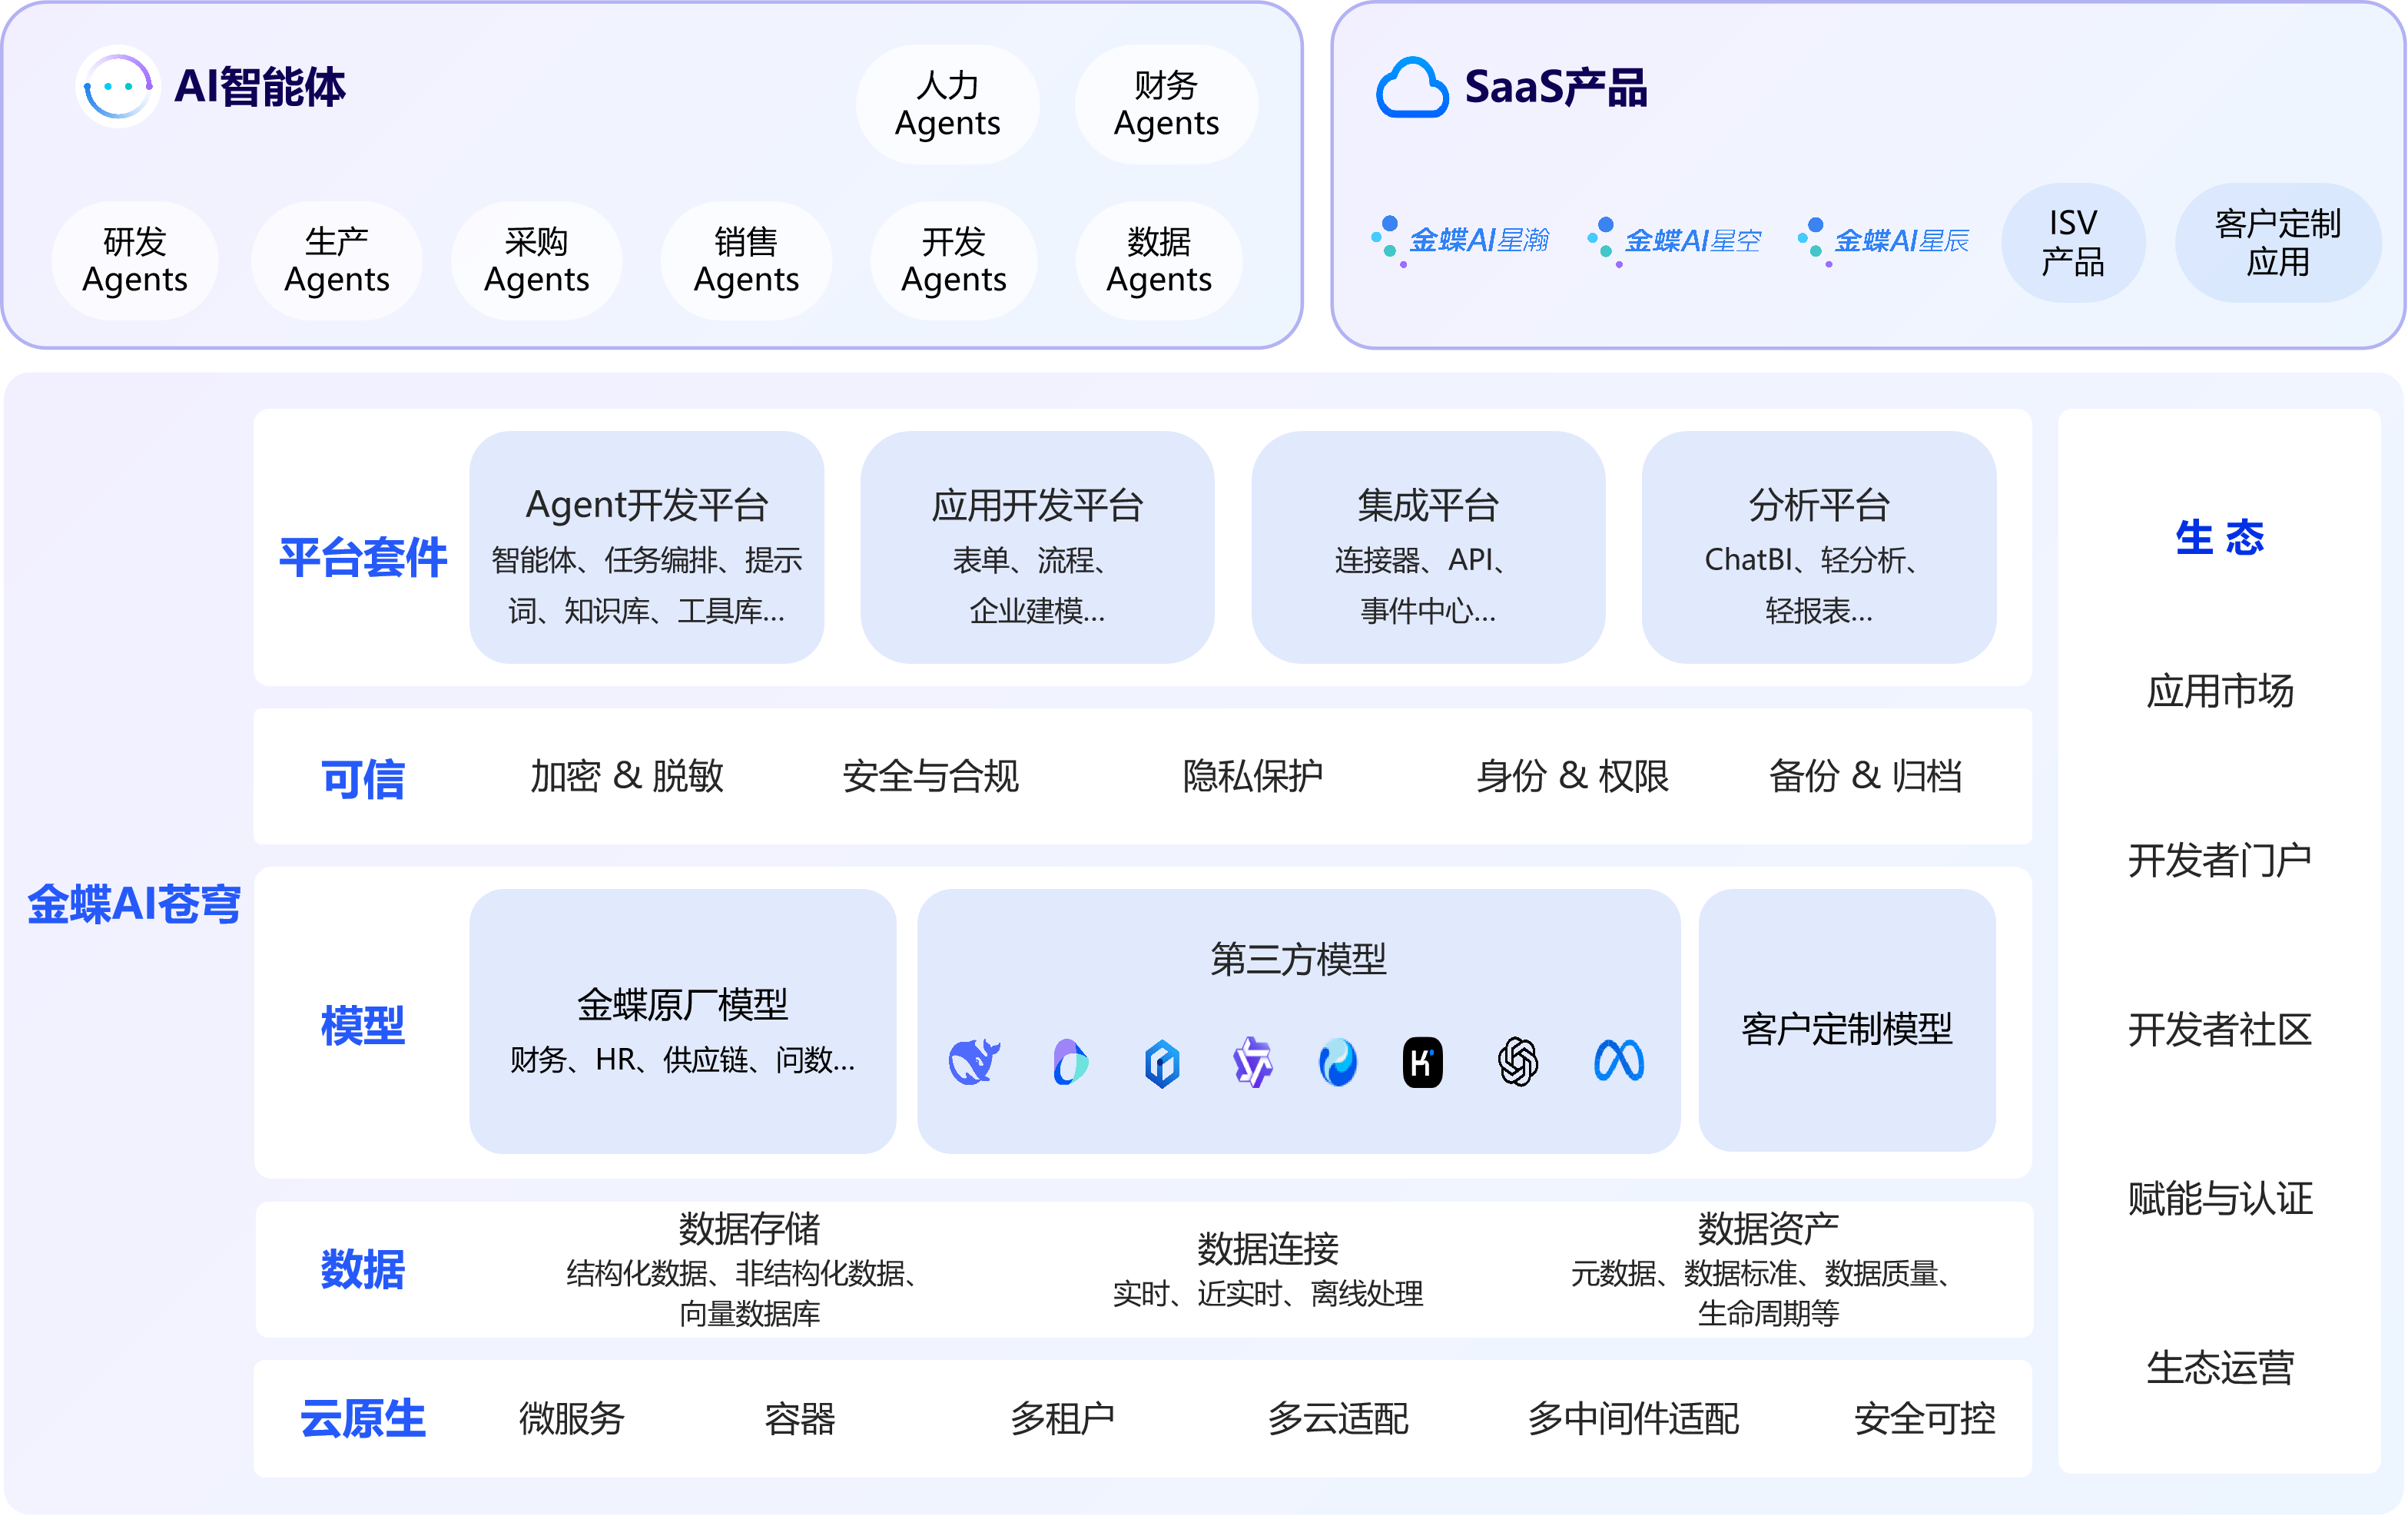Click the SaaS产品 panel title text
The image size is (2408, 1519).
(x=1555, y=87)
